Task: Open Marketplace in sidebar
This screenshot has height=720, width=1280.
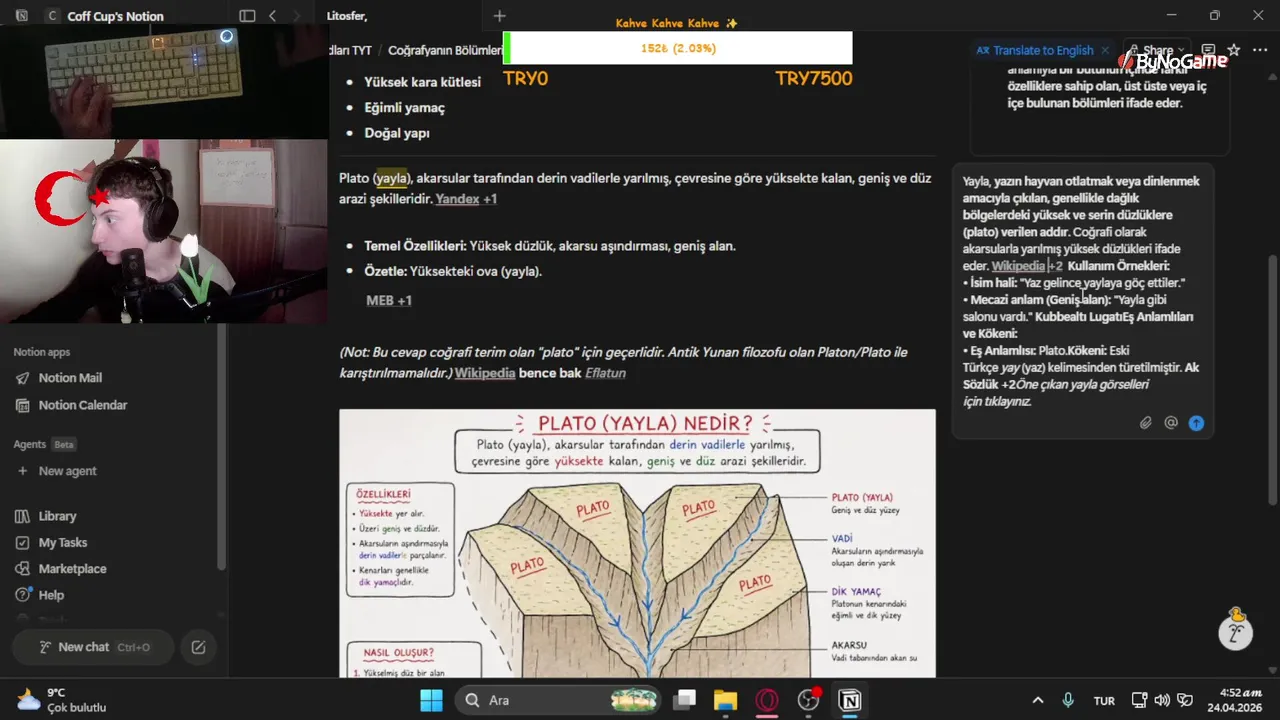Action: (x=72, y=568)
